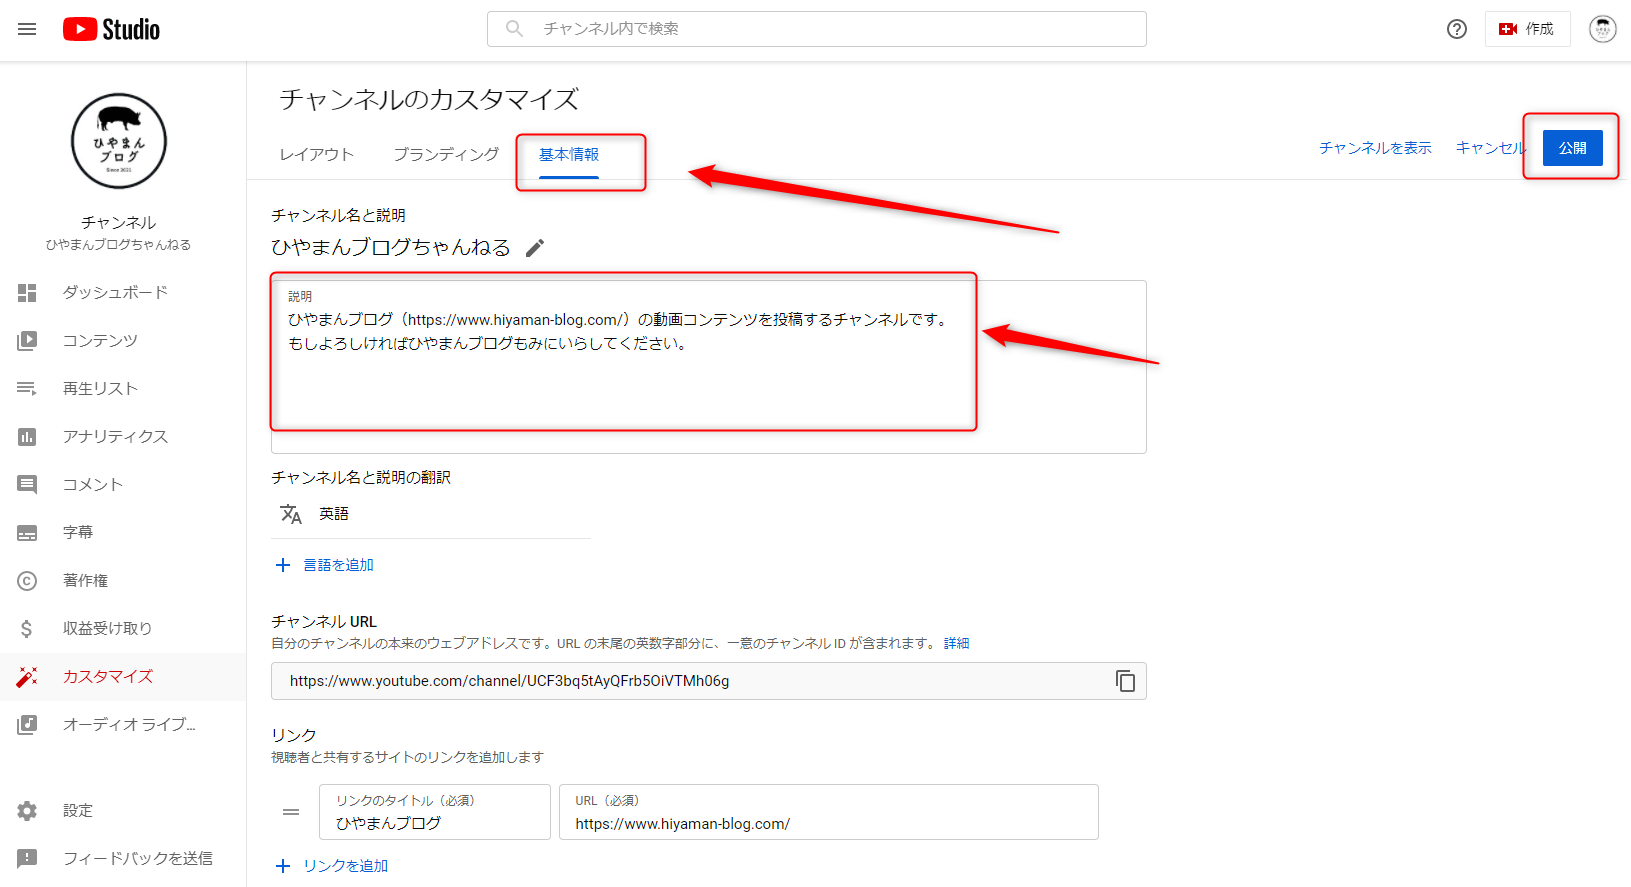Select the 基本情報 tab

[x=569, y=154]
